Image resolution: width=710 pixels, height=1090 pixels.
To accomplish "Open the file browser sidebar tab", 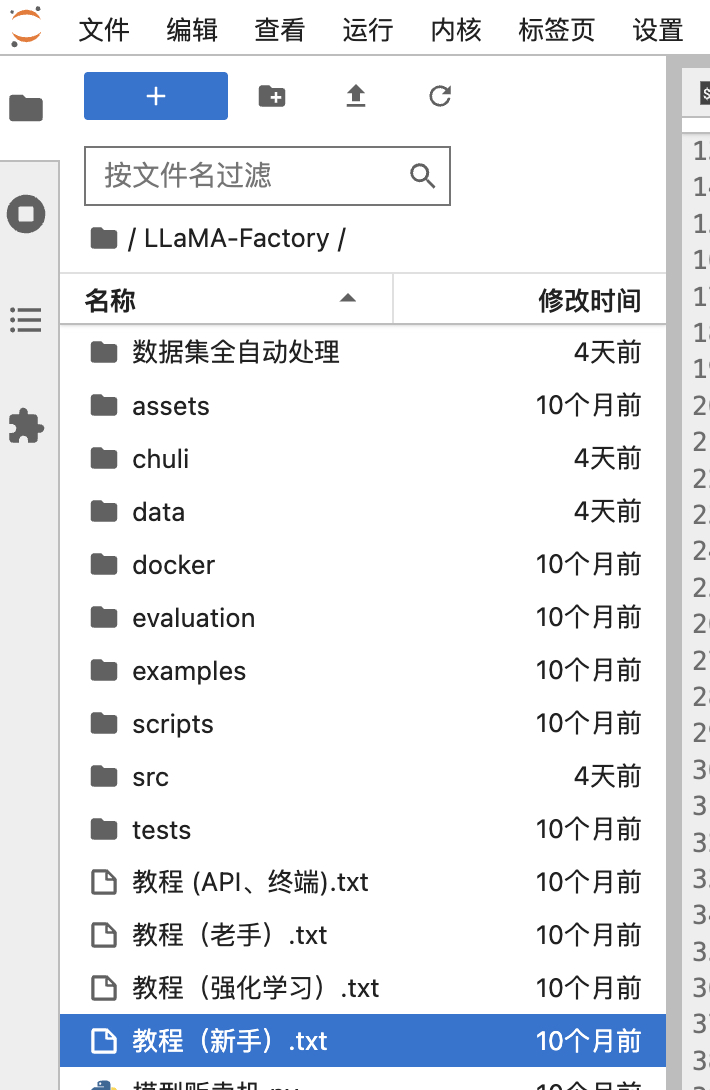I will (27, 108).
